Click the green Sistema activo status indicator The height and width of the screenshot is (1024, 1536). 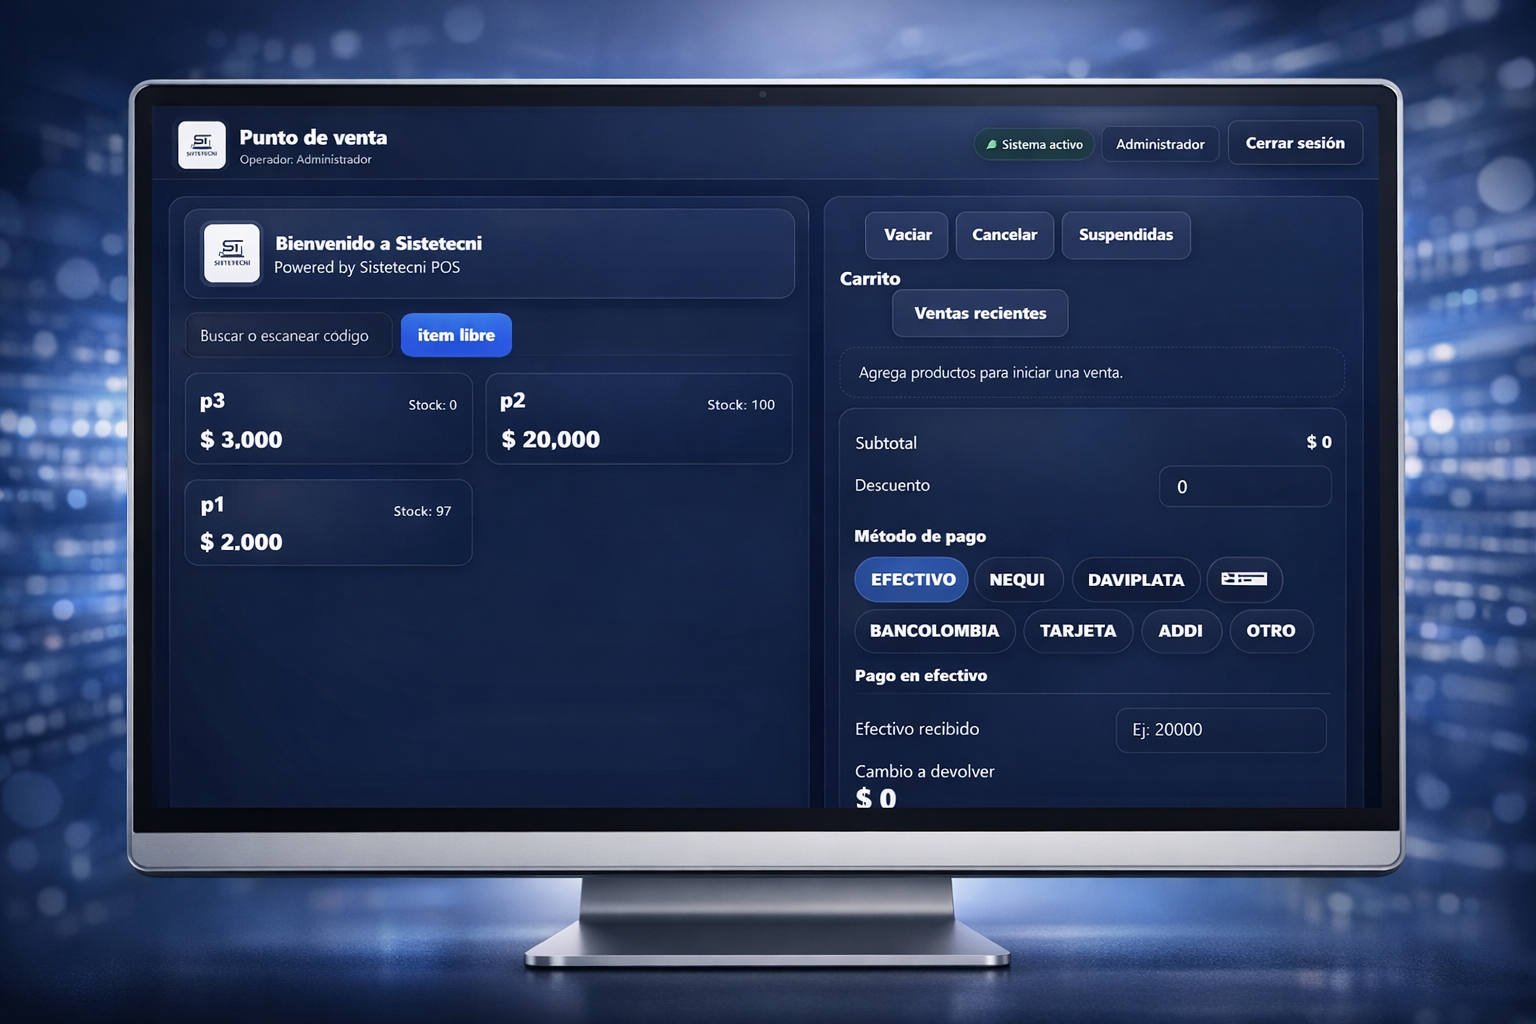[1034, 144]
